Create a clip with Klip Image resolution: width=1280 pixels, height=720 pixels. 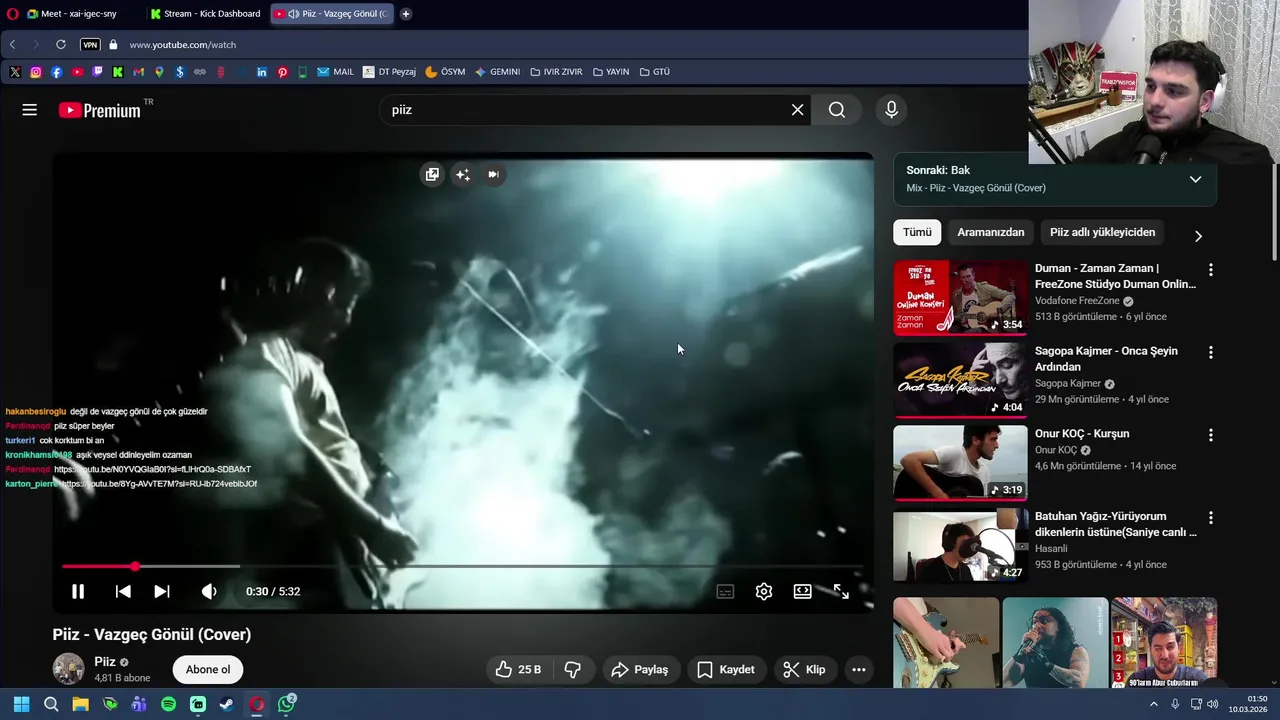coord(804,669)
